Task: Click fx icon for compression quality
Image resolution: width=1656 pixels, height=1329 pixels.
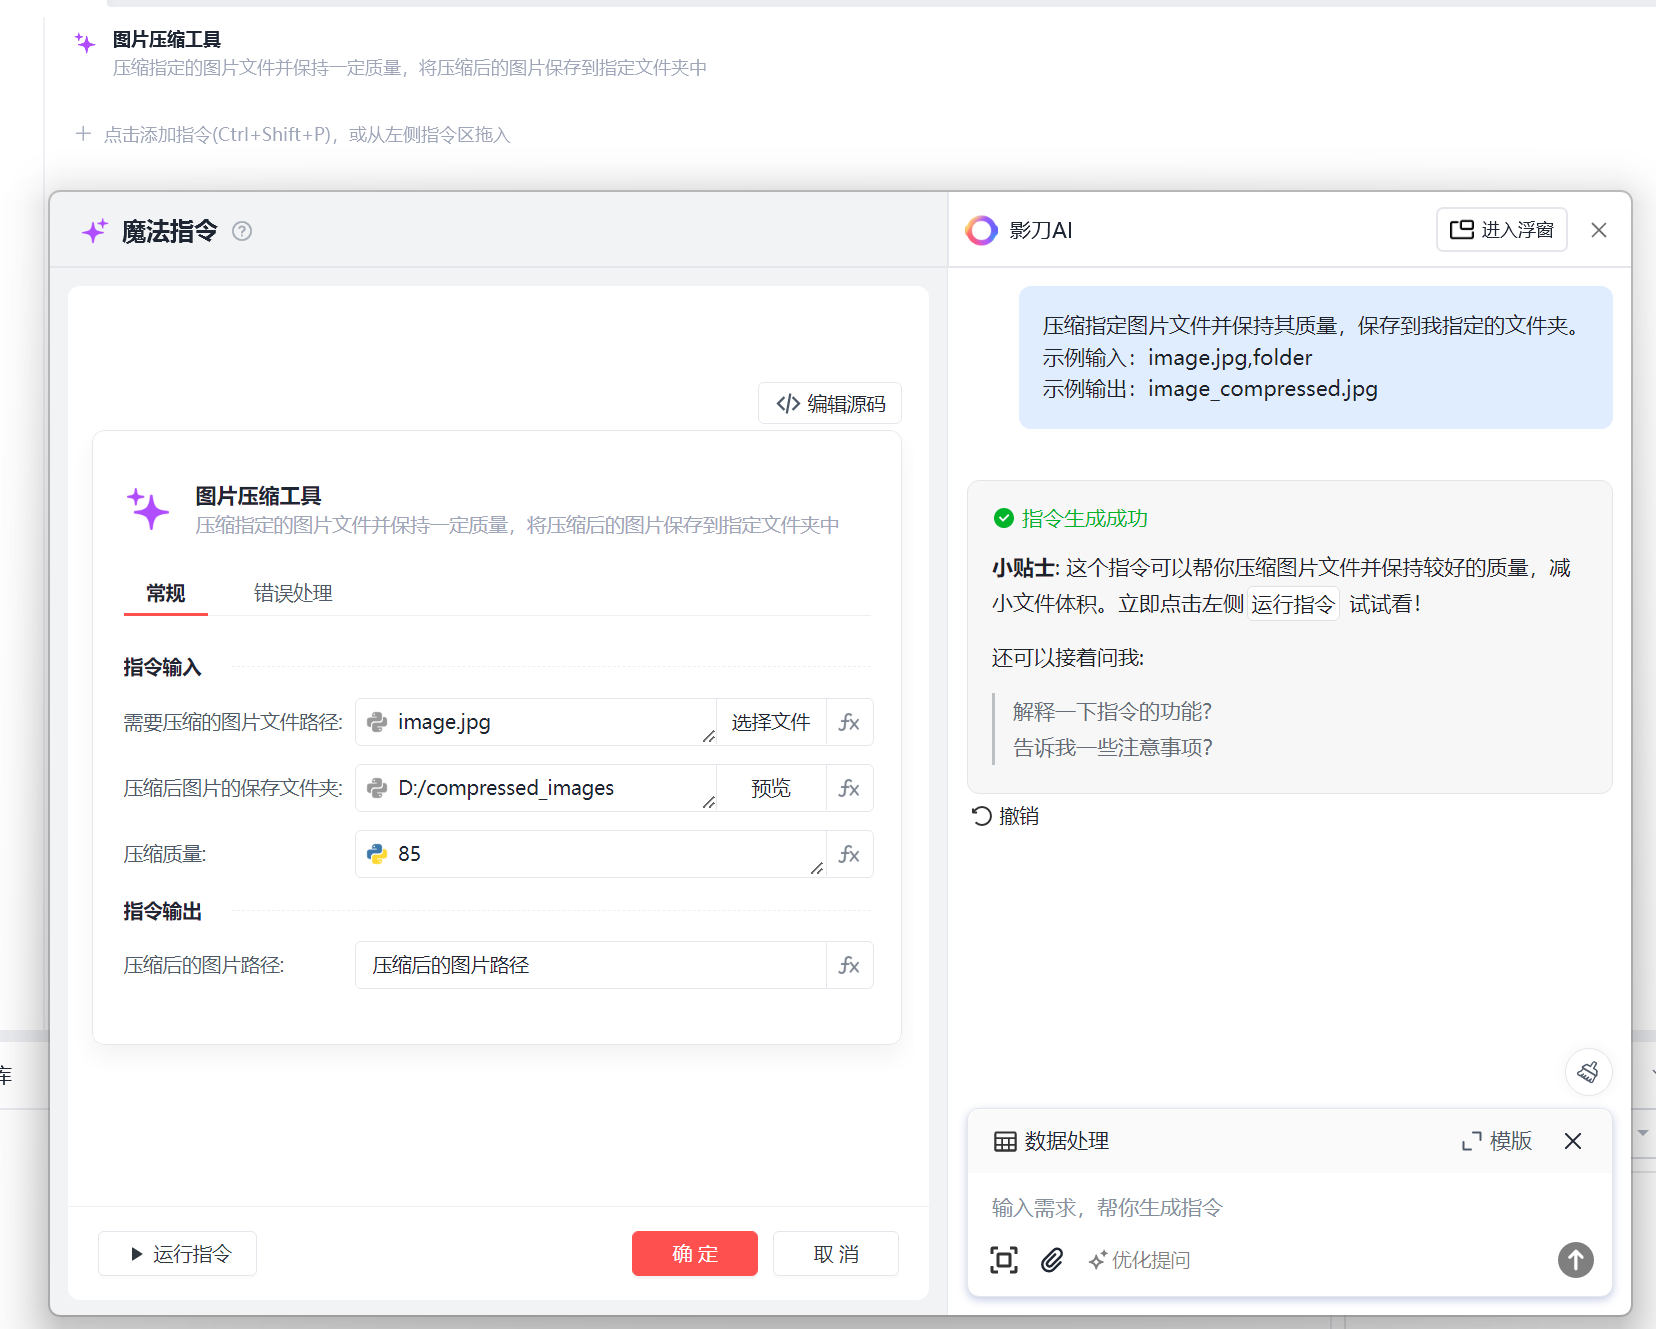Action: pos(849,854)
